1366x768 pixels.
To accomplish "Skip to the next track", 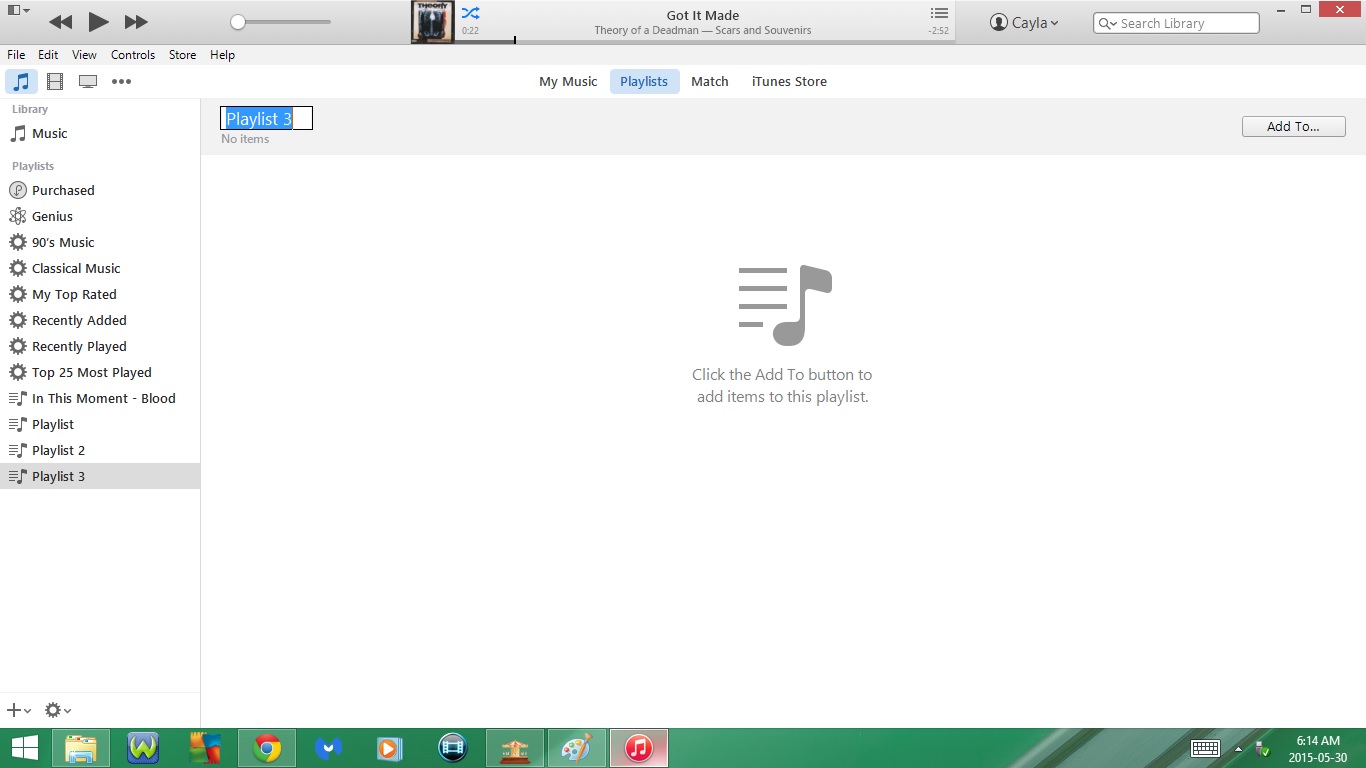I will coord(136,21).
